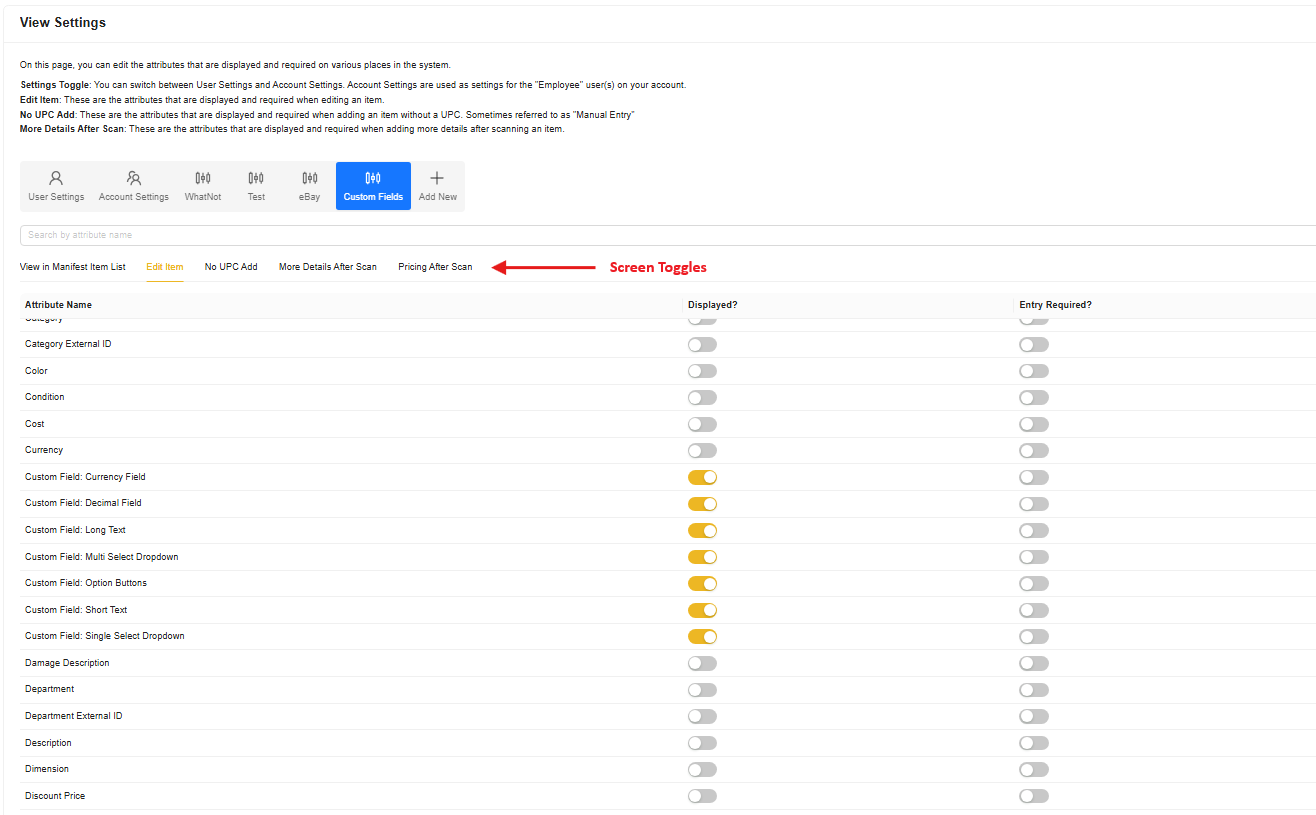Open the User Settings icon tab

(x=56, y=186)
